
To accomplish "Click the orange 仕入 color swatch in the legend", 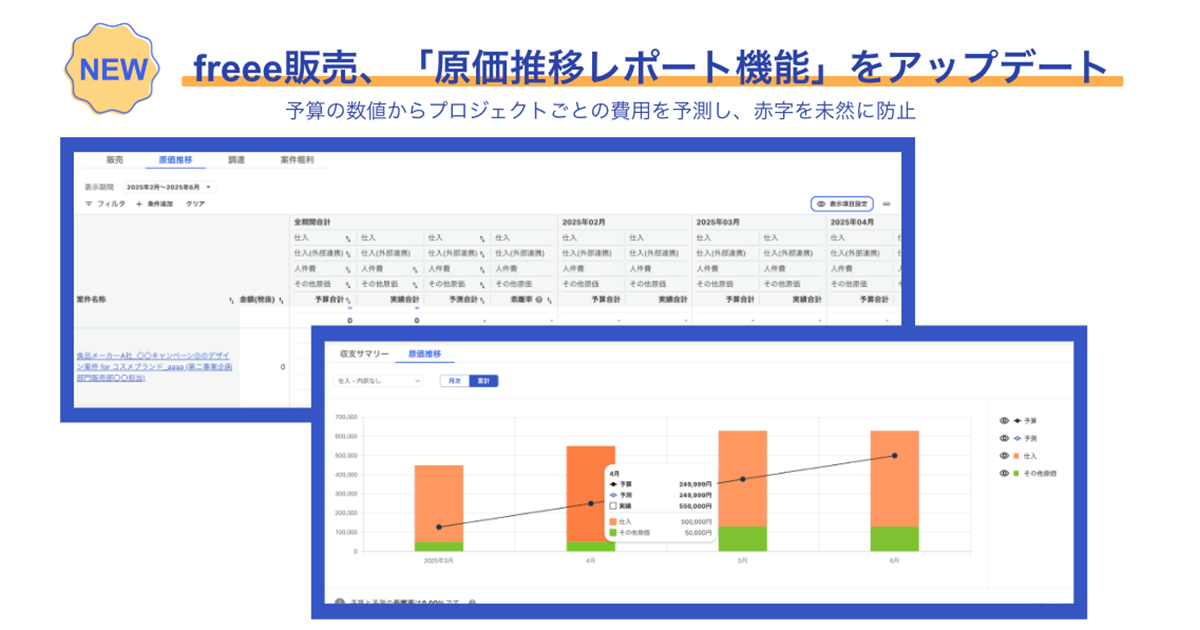I will [1016, 455].
